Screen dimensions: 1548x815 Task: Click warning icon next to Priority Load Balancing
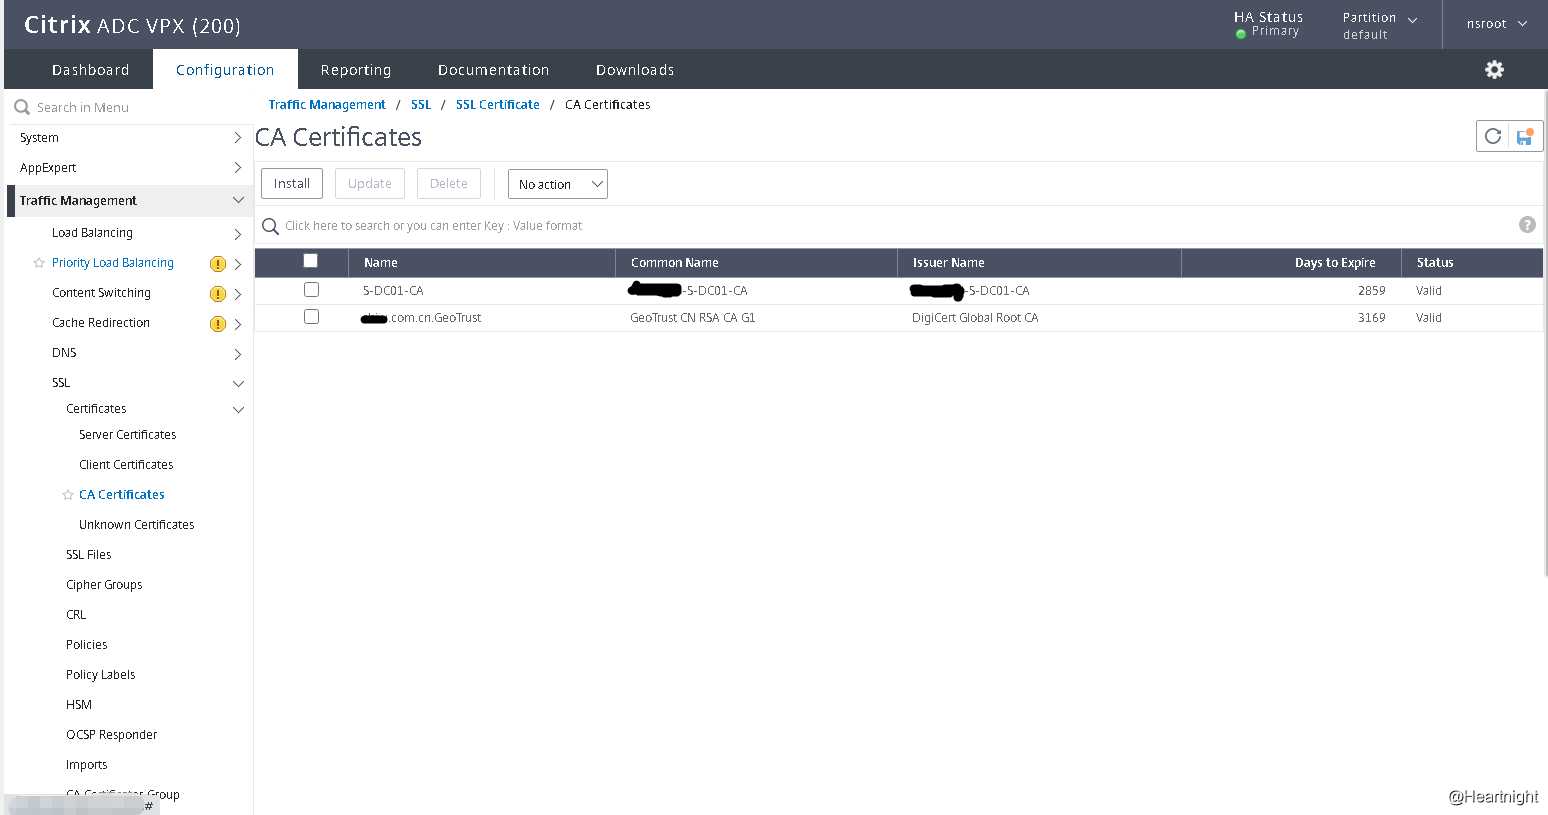point(217,264)
